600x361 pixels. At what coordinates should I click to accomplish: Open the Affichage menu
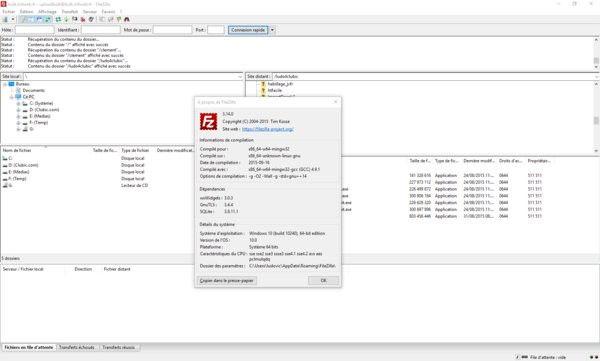47,11
